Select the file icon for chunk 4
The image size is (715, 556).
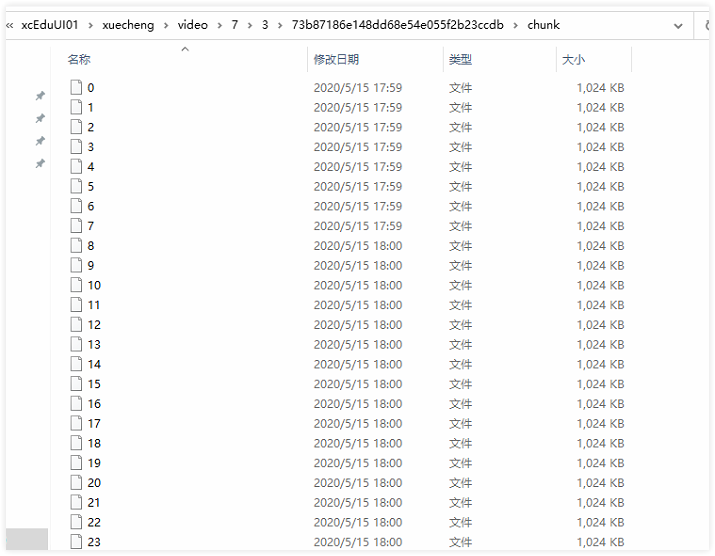click(x=76, y=166)
